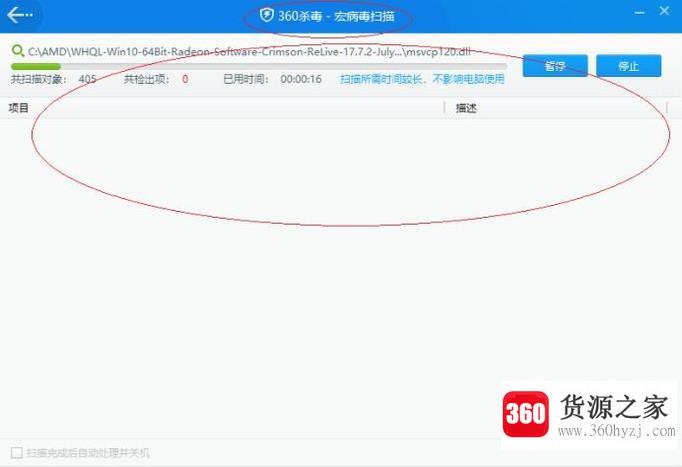
Task: Click the green magnifier scan icon
Action: pyautogui.click(x=17, y=51)
